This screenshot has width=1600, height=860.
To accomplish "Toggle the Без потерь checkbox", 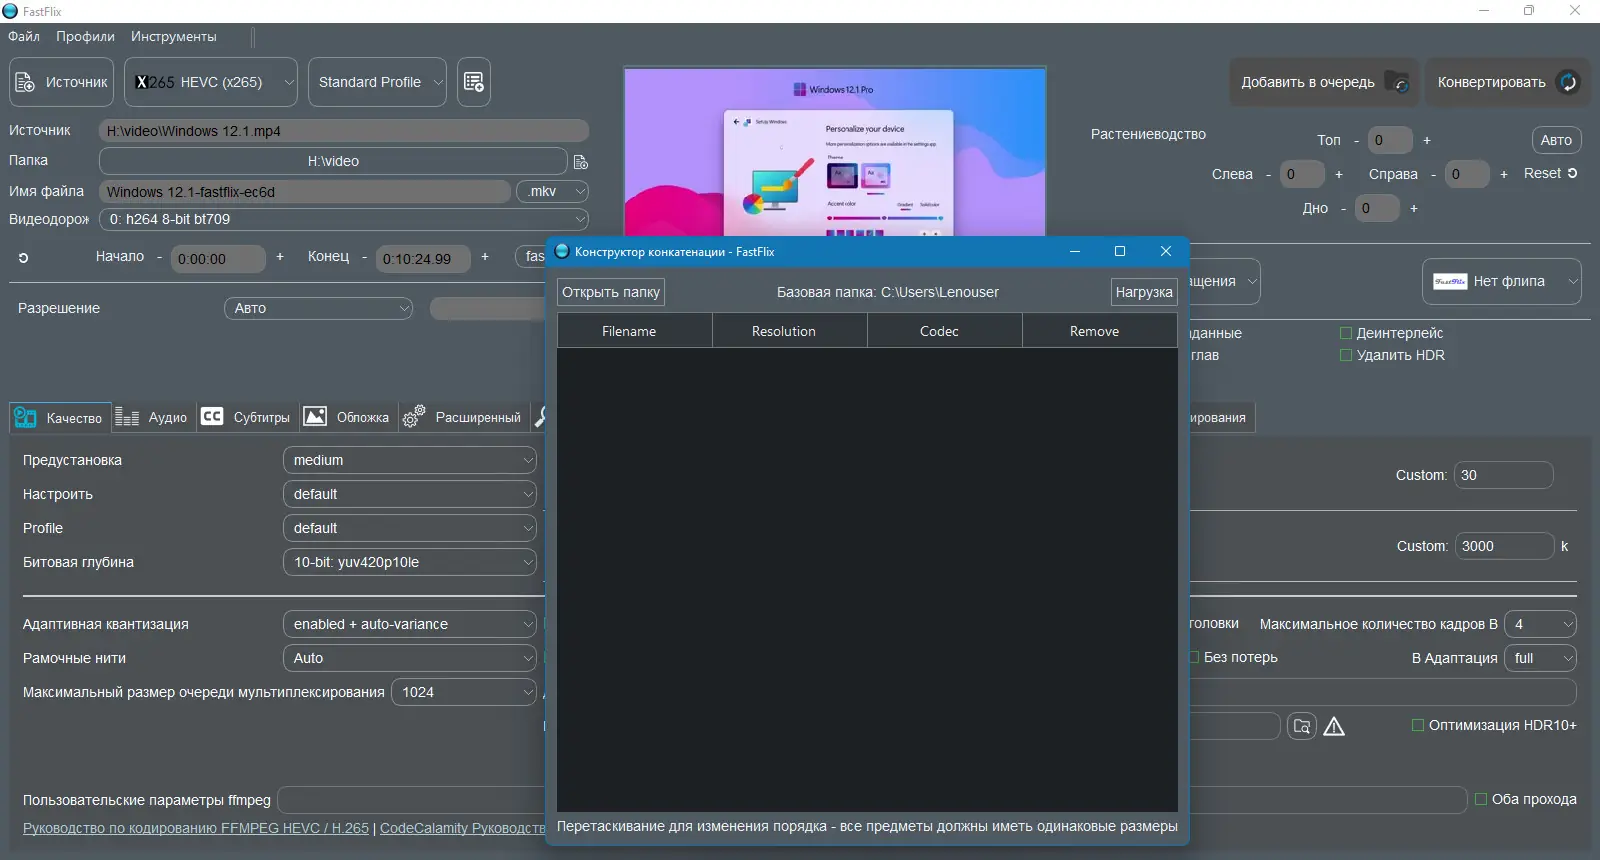I will coord(1195,657).
